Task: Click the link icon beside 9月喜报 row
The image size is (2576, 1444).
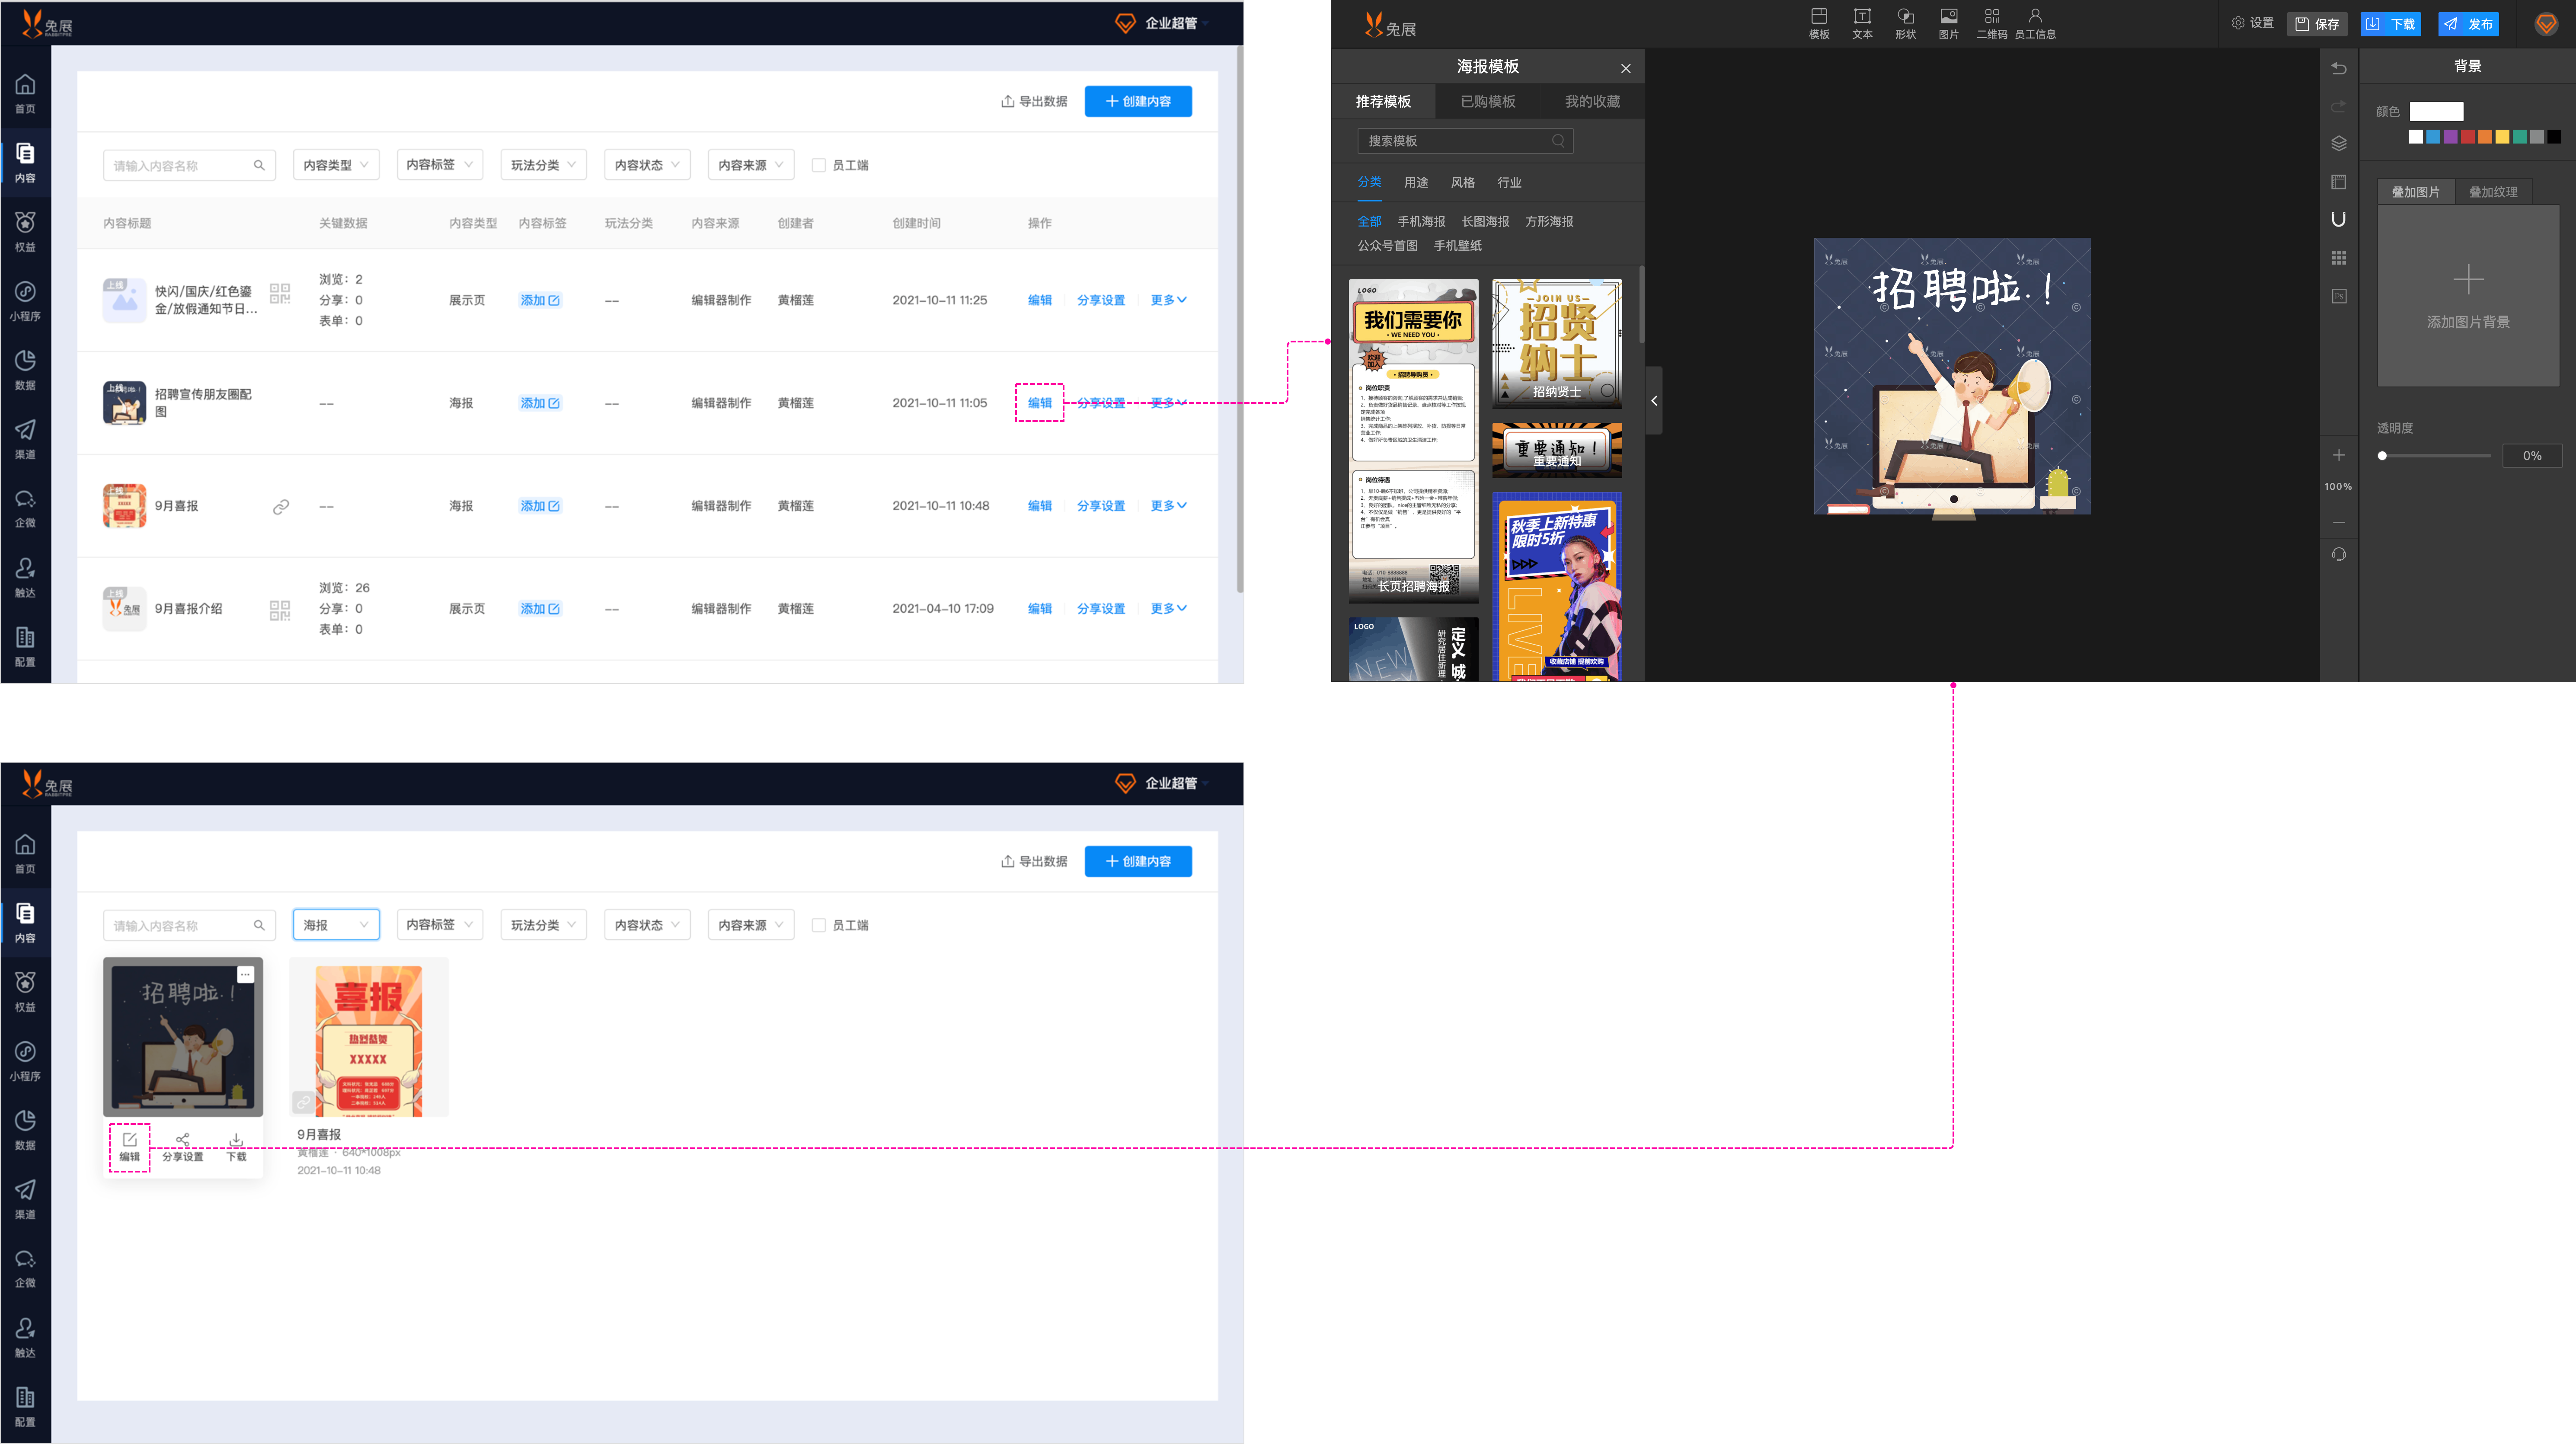Action: 281,507
